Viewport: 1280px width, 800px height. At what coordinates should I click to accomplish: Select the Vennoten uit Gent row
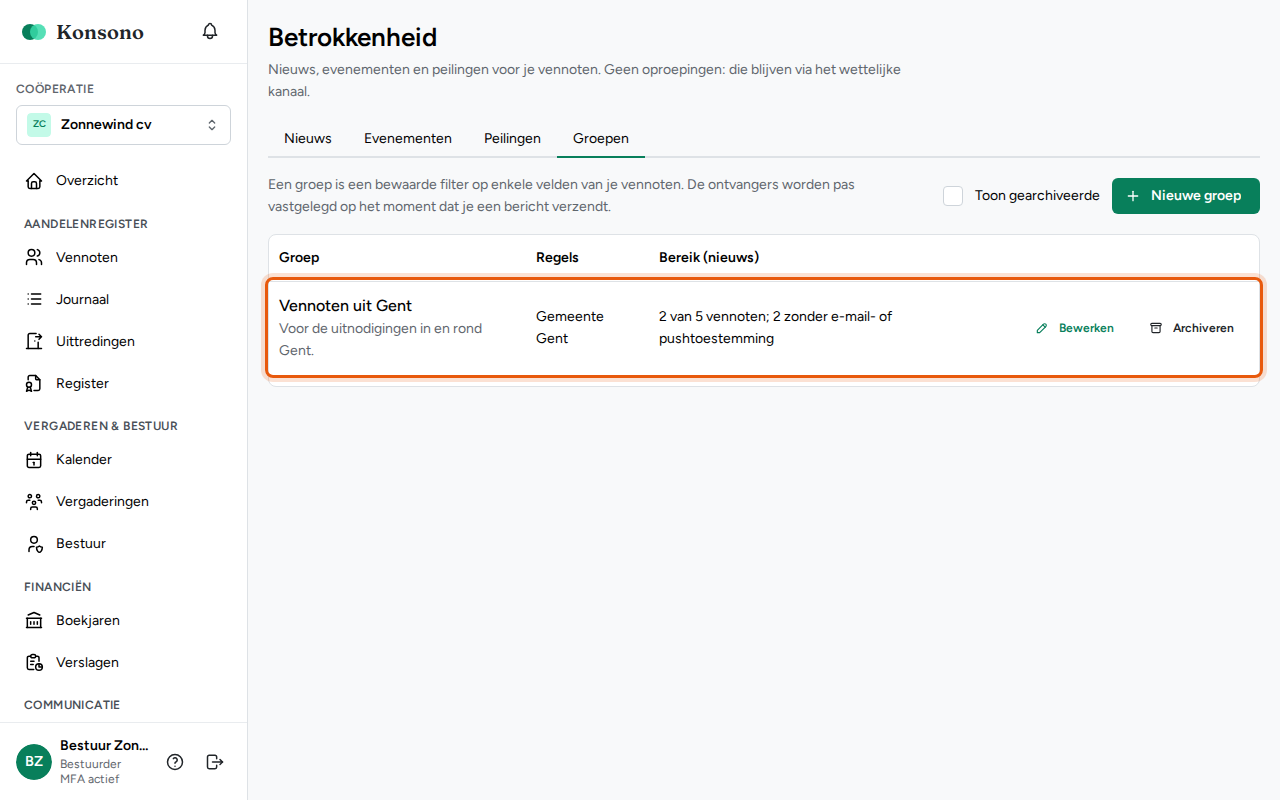pyautogui.click(x=764, y=328)
